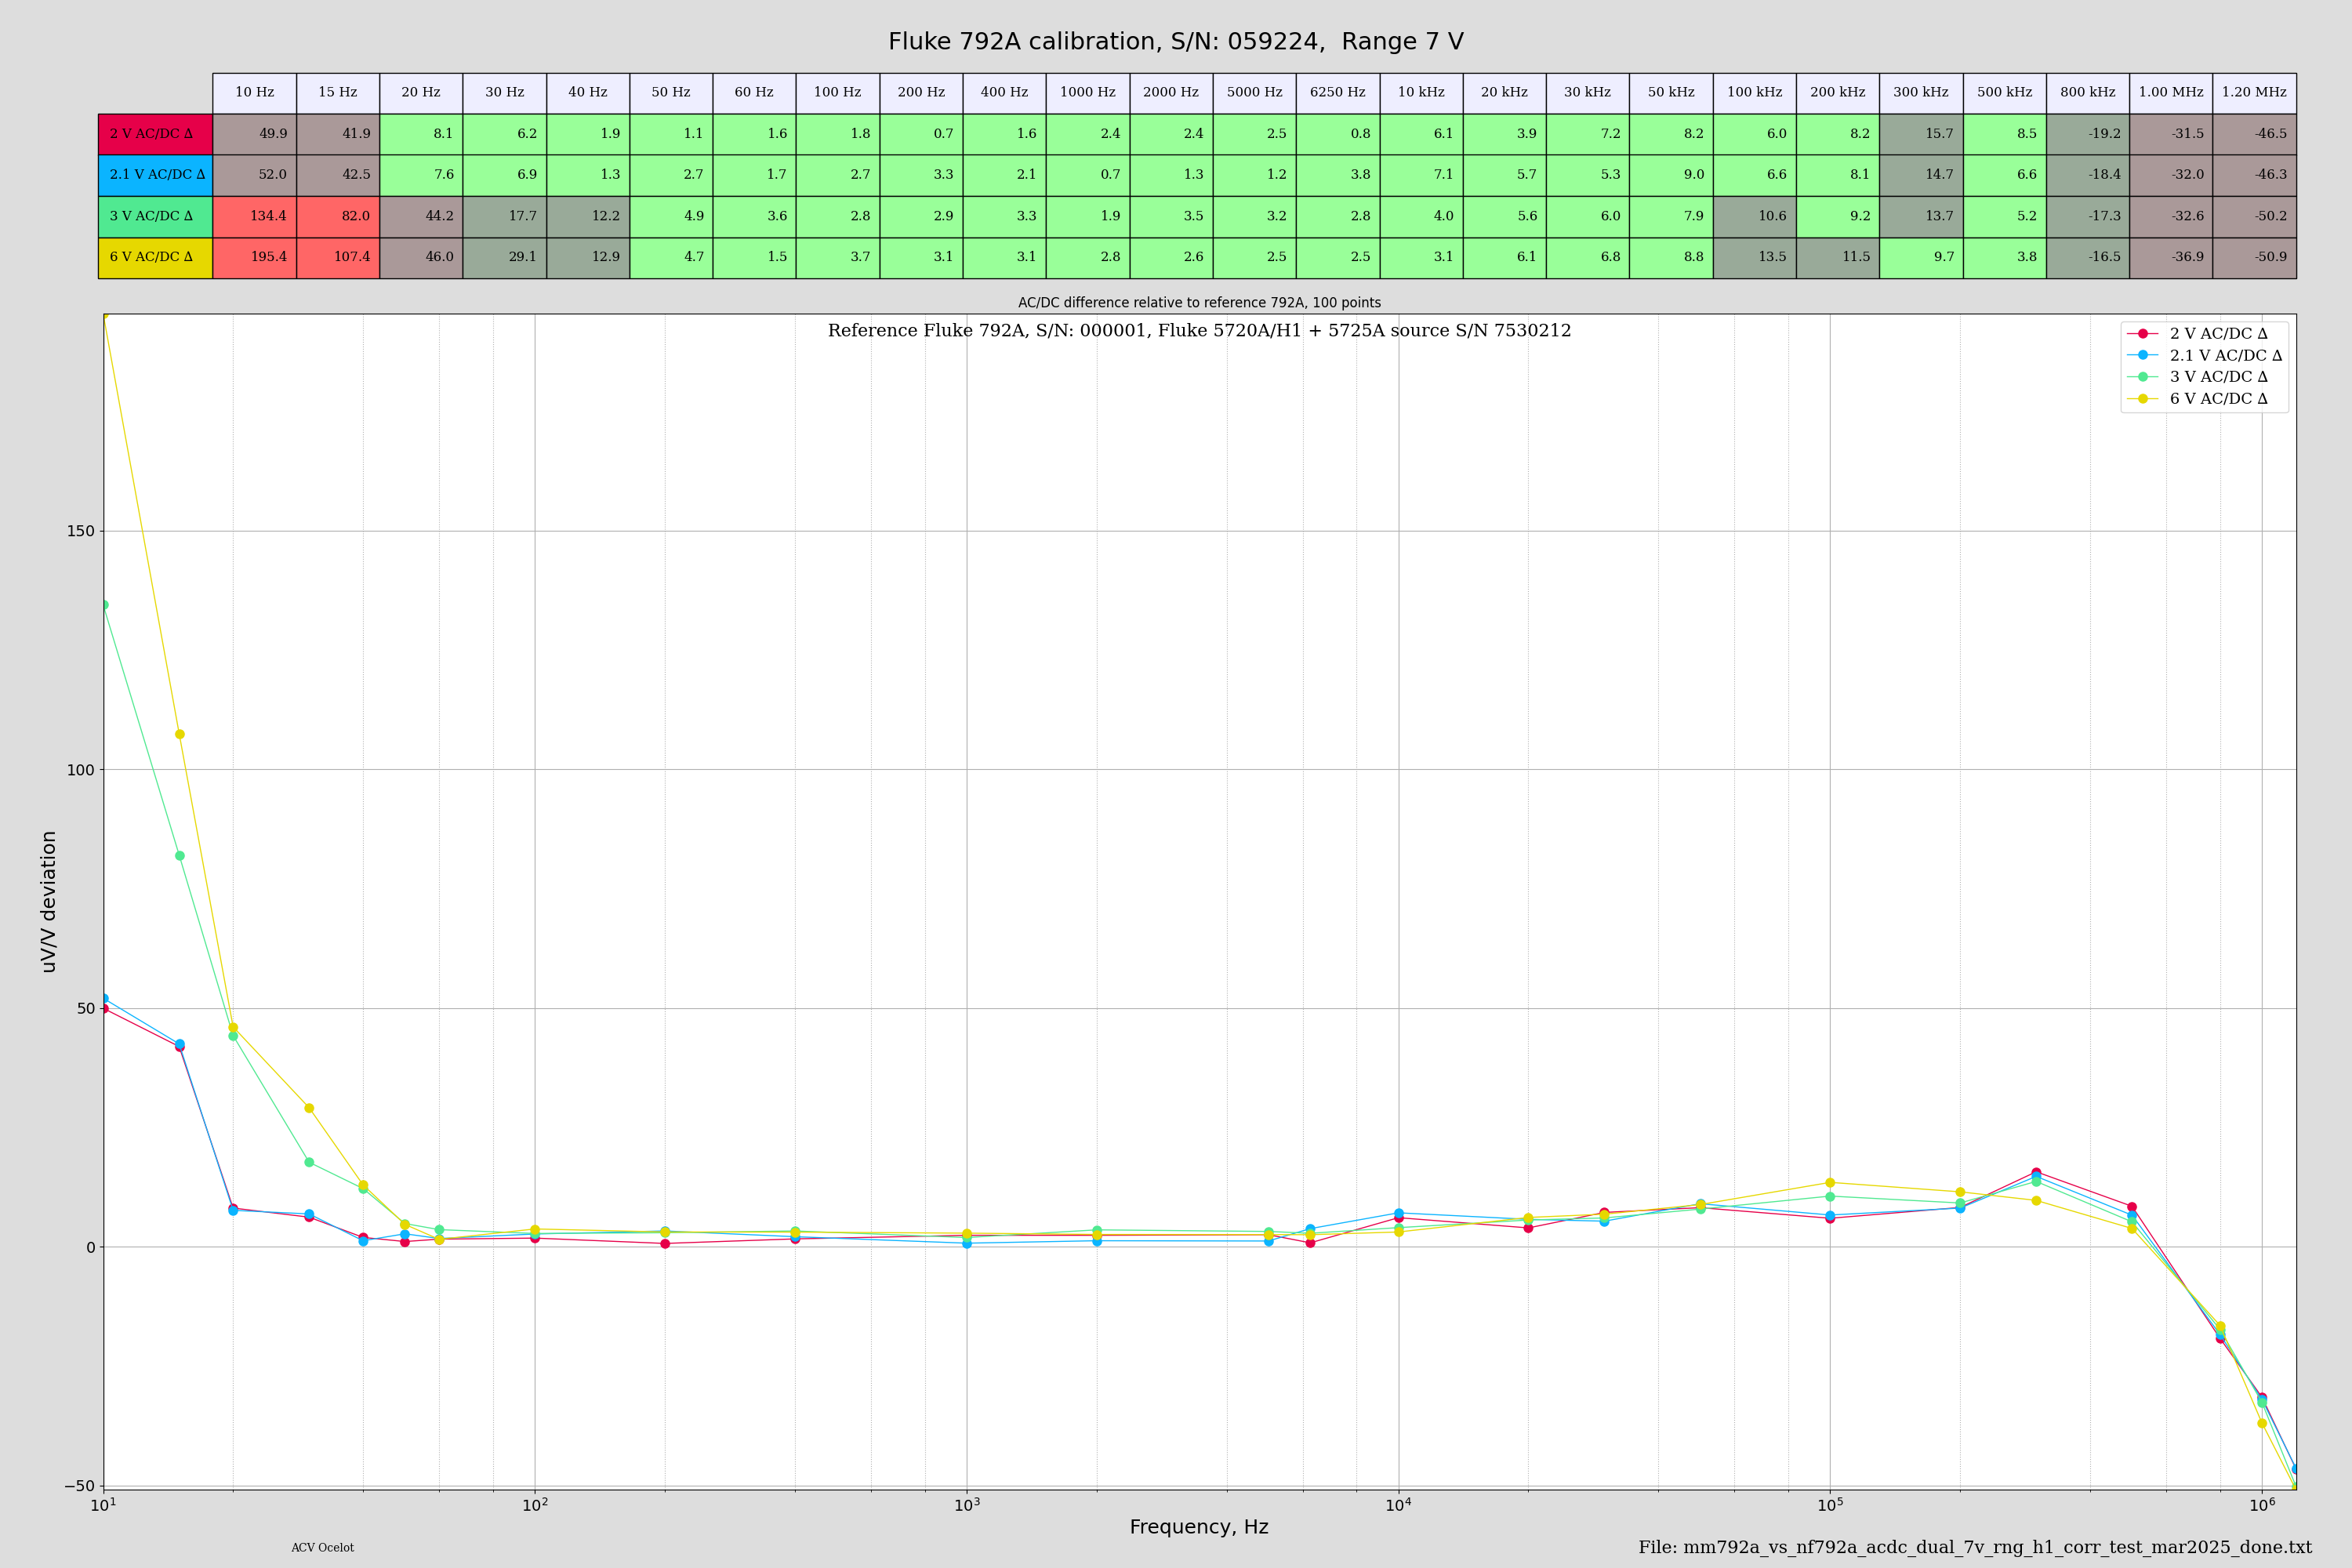Click the 'uV/V deviation' y-axis label
Image resolution: width=2352 pixels, height=1568 pixels.
click(48, 901)
